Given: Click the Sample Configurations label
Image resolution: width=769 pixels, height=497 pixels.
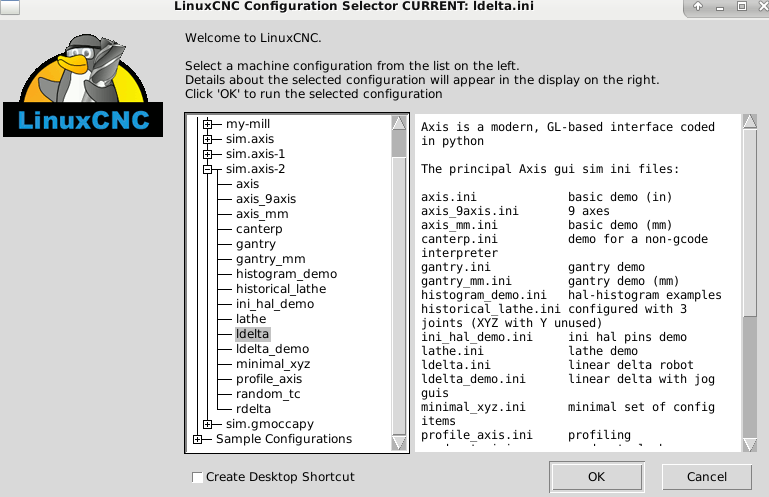Looking at the screenshot, I should point(284,439).
